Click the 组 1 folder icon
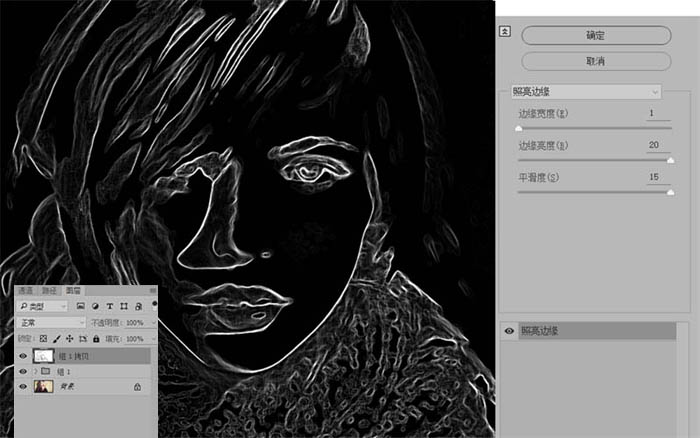Image resolution: width=700 pixels, height=438 pixels. click(46, 371)
